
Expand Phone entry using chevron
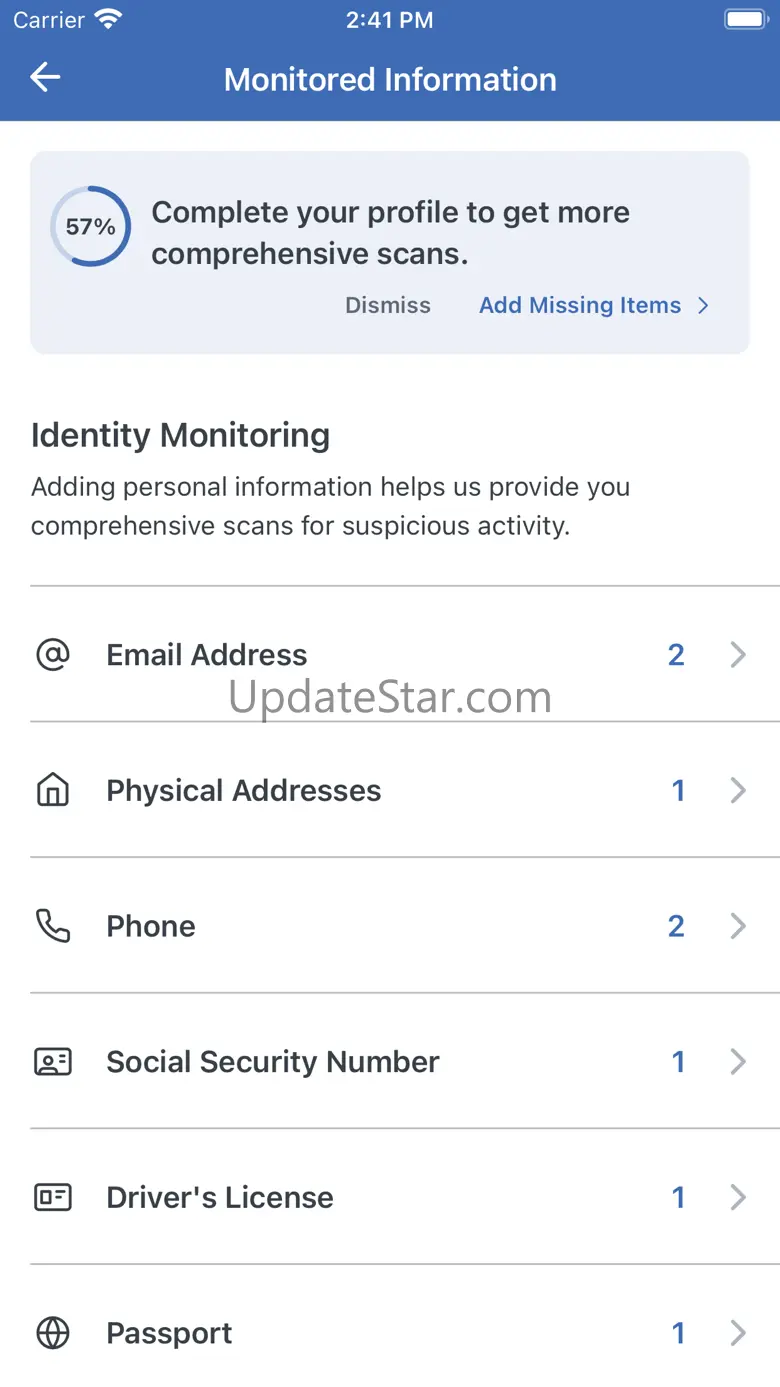point(738,926)
